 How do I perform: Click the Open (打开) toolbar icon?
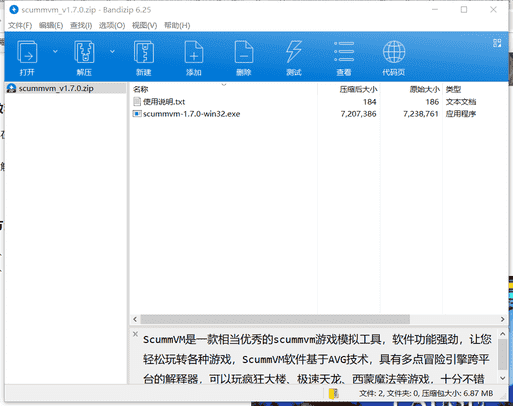click(x=27, y=52)
